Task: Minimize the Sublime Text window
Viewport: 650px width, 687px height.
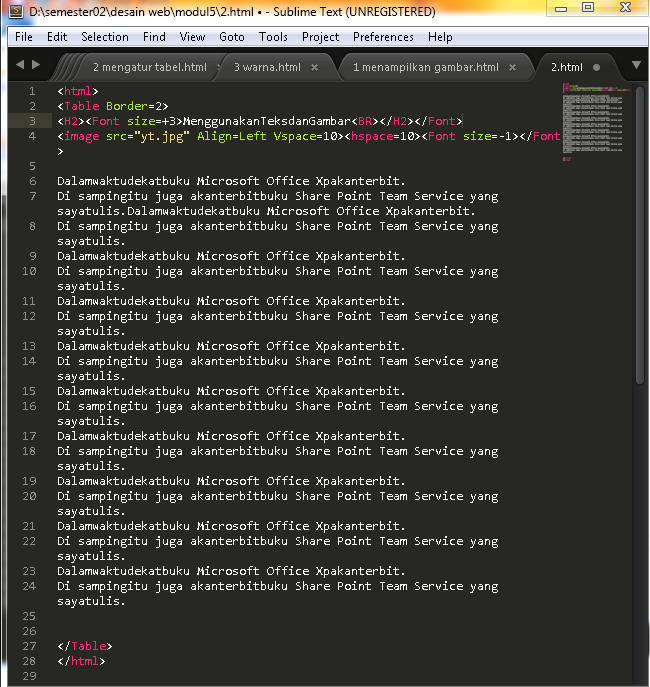Action: tap(561, 8)
